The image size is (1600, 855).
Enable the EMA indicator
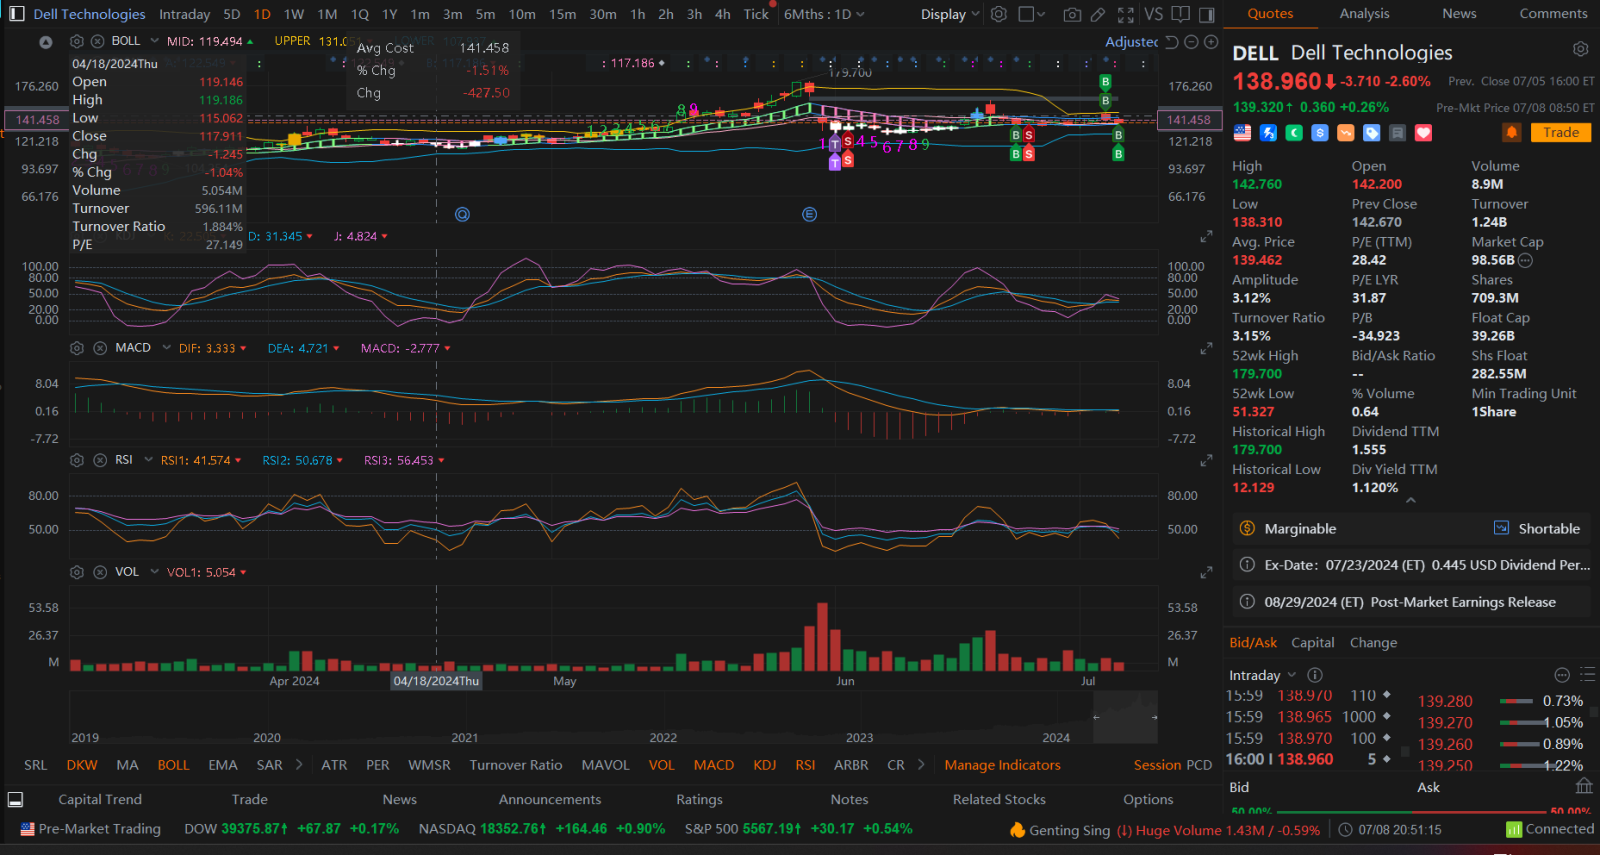tap(223, 765)
